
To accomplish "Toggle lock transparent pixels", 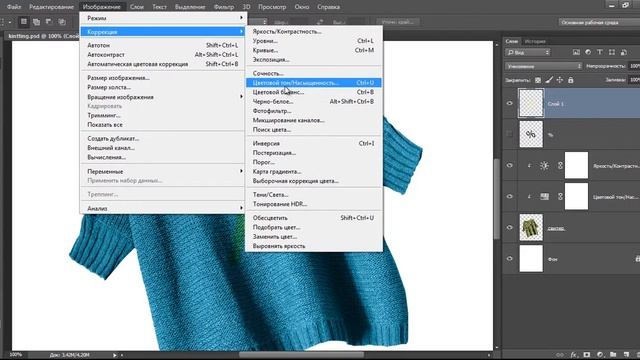I will click(x=538, y=80).
